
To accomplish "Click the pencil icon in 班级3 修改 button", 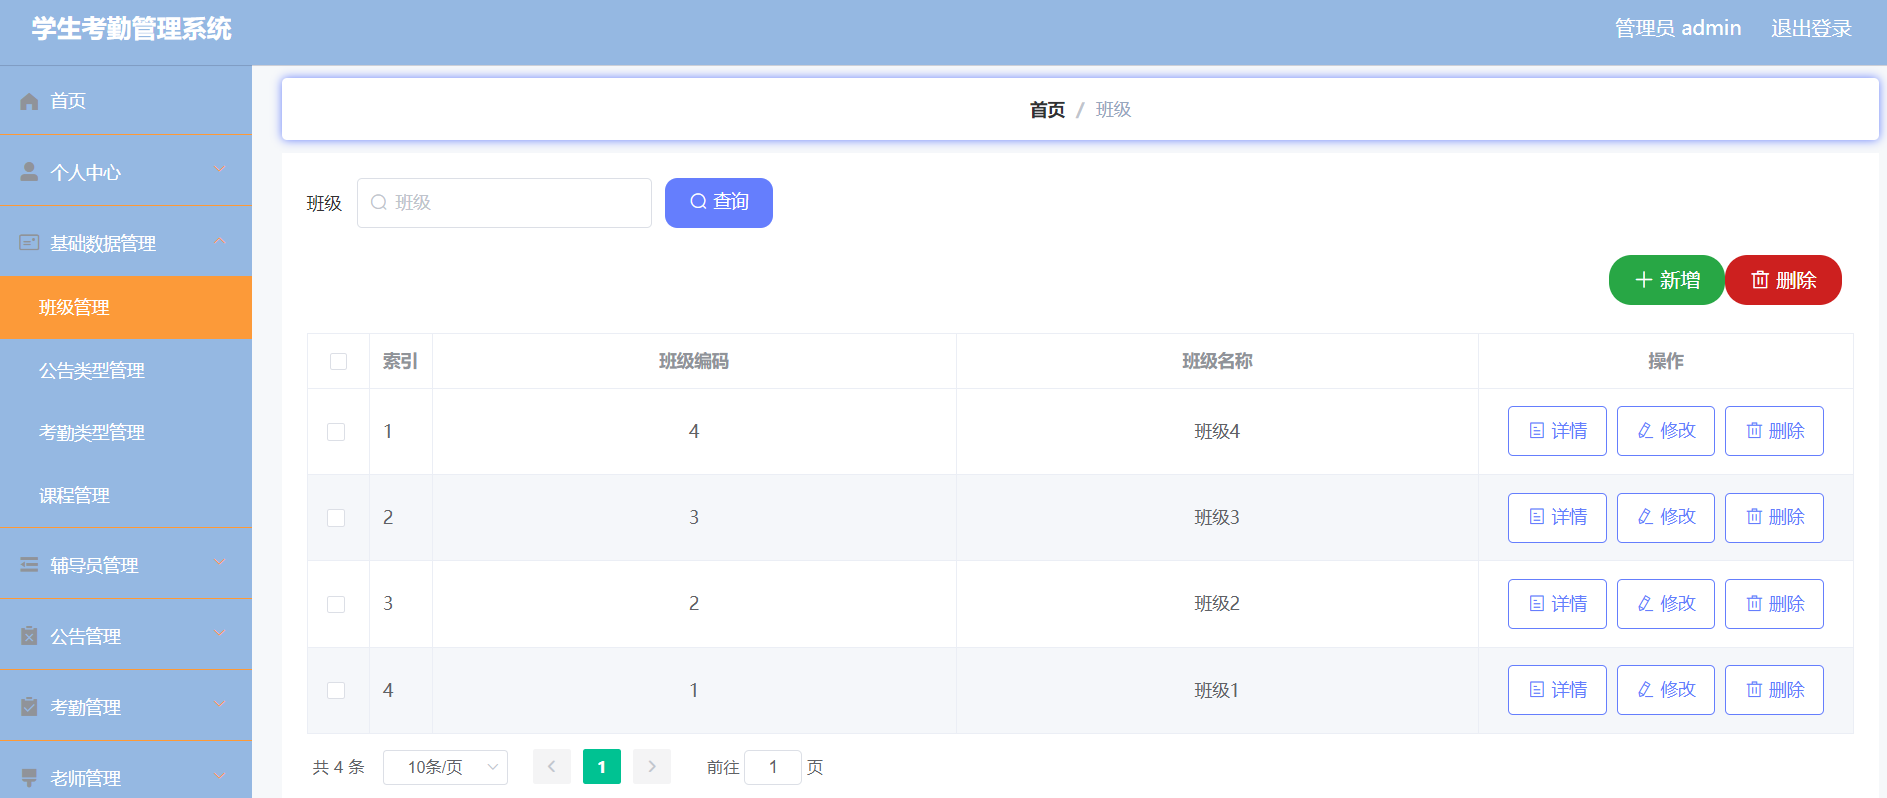I will click(x=1645, y=517).
